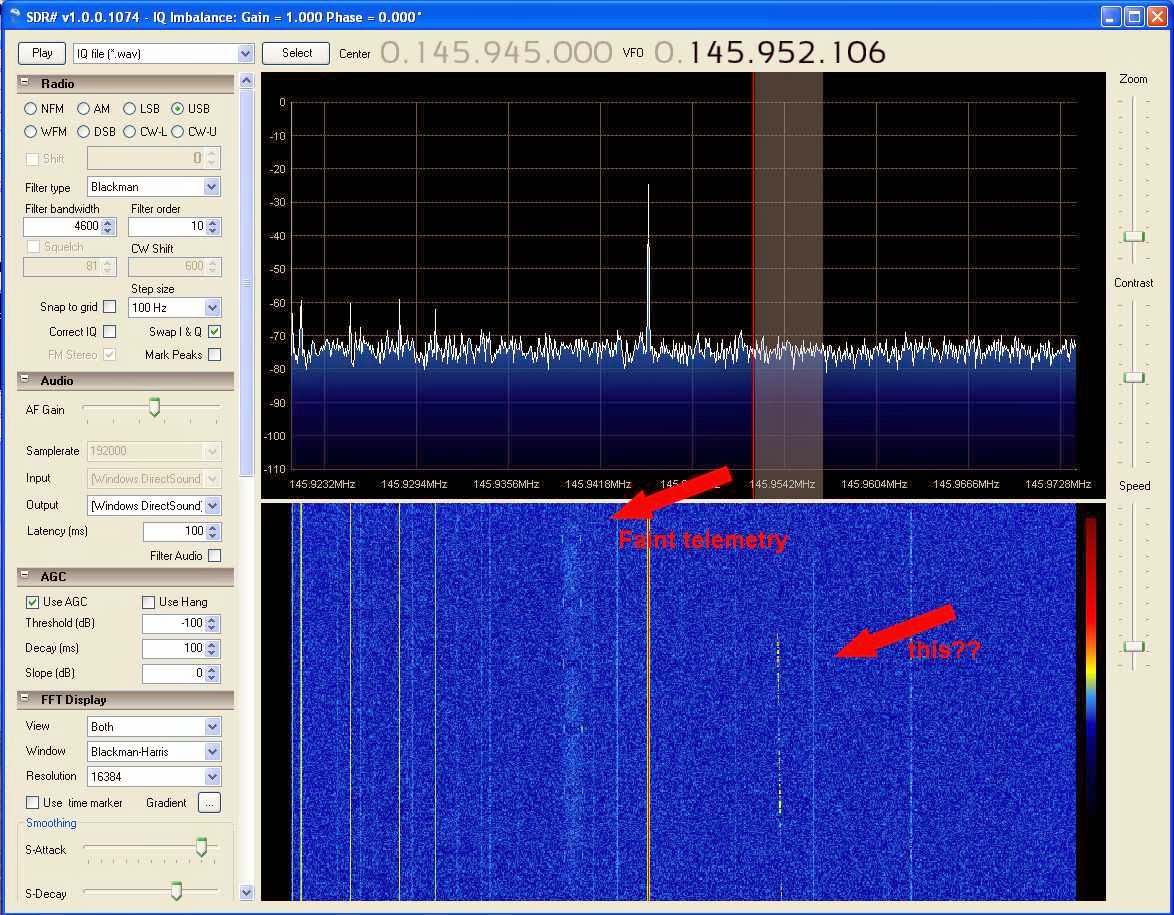Open the Filter type Blackman dropdown

(x=211, y=187)
